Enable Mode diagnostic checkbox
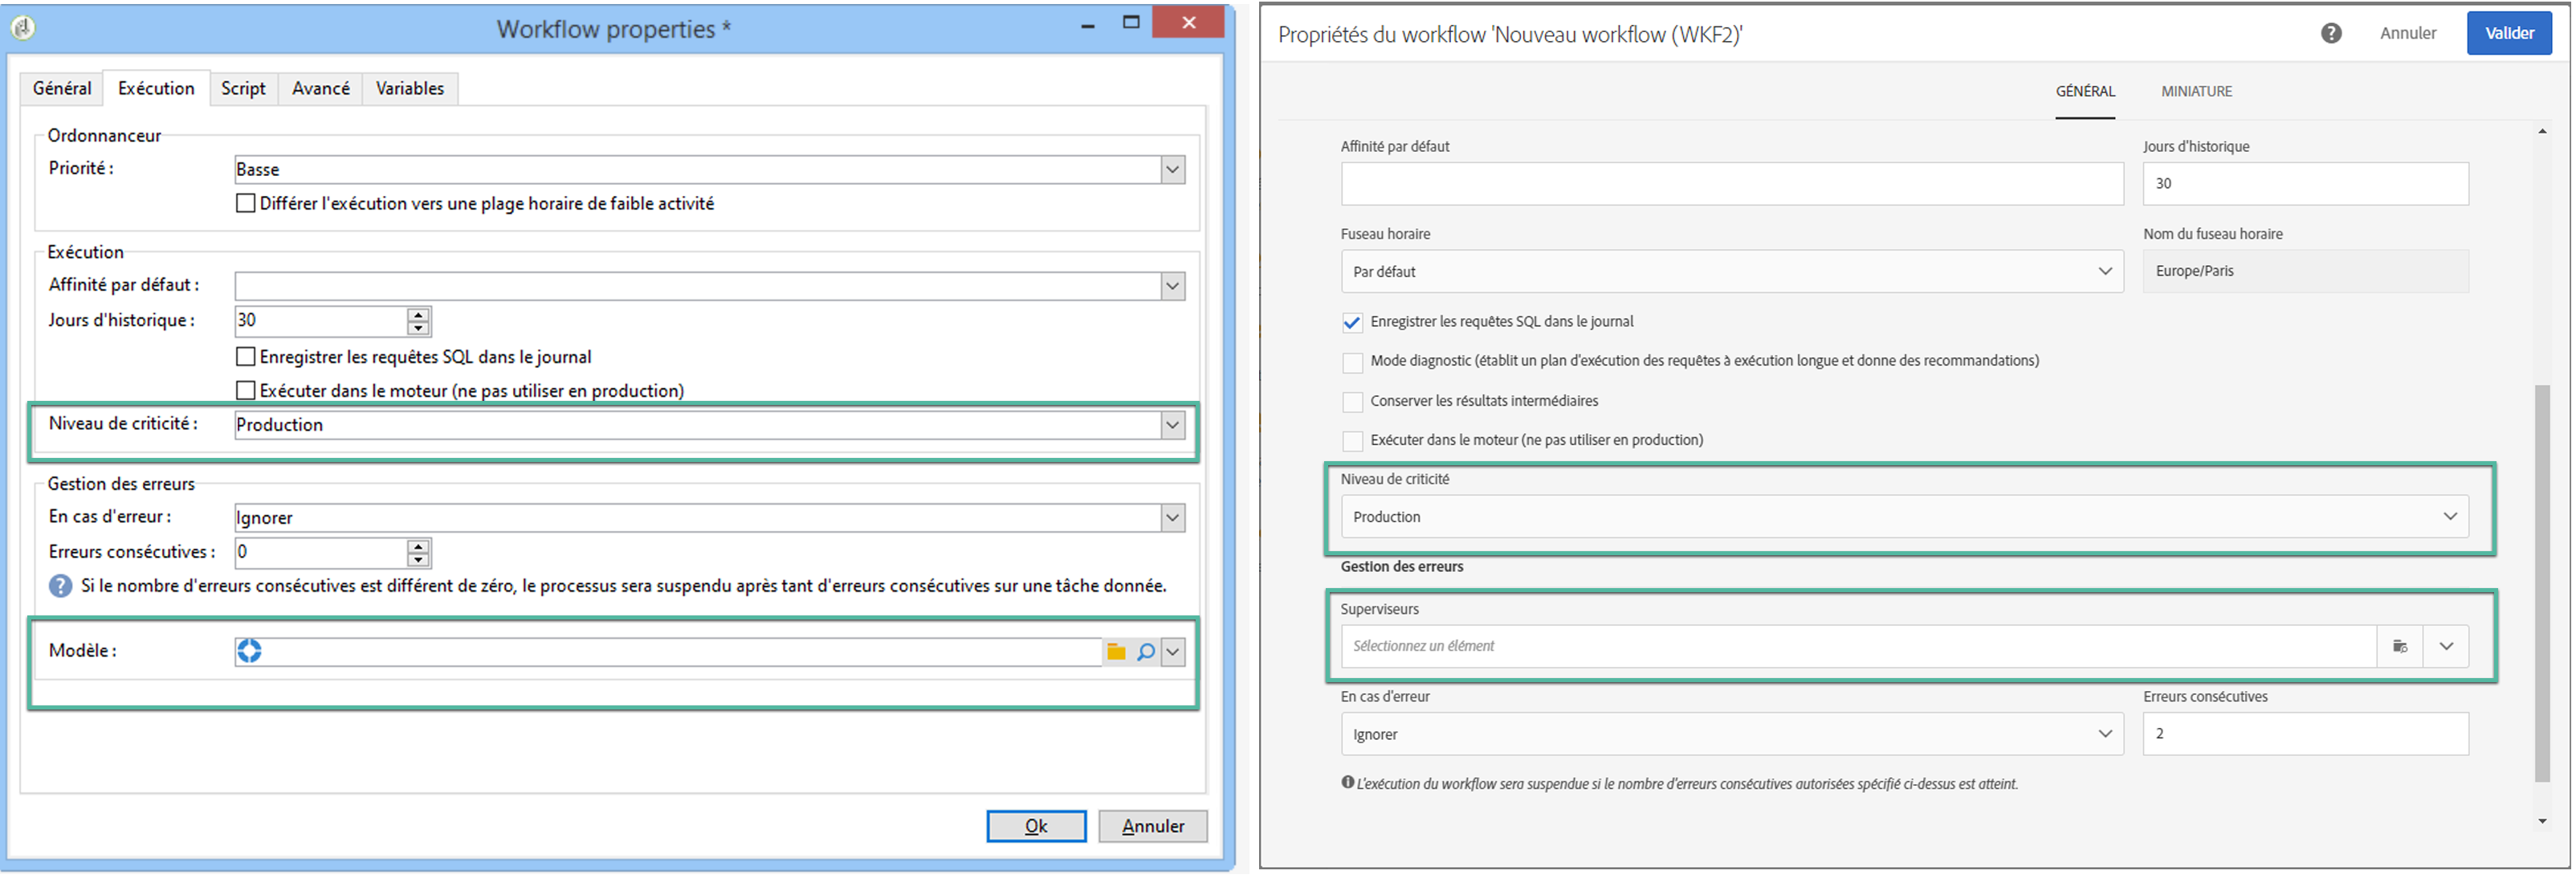Screen dimensions: 2576x887 (1352, 362)
